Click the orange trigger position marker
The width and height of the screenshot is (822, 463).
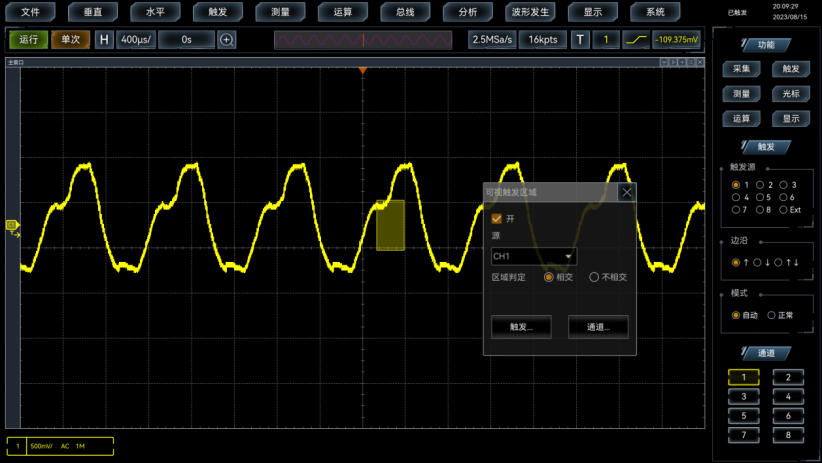pyautogui.click(x=363, y=71)
